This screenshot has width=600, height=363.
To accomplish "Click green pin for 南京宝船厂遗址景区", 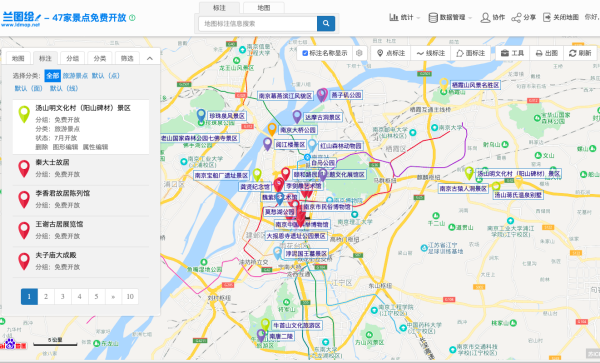I will [257, 175].
